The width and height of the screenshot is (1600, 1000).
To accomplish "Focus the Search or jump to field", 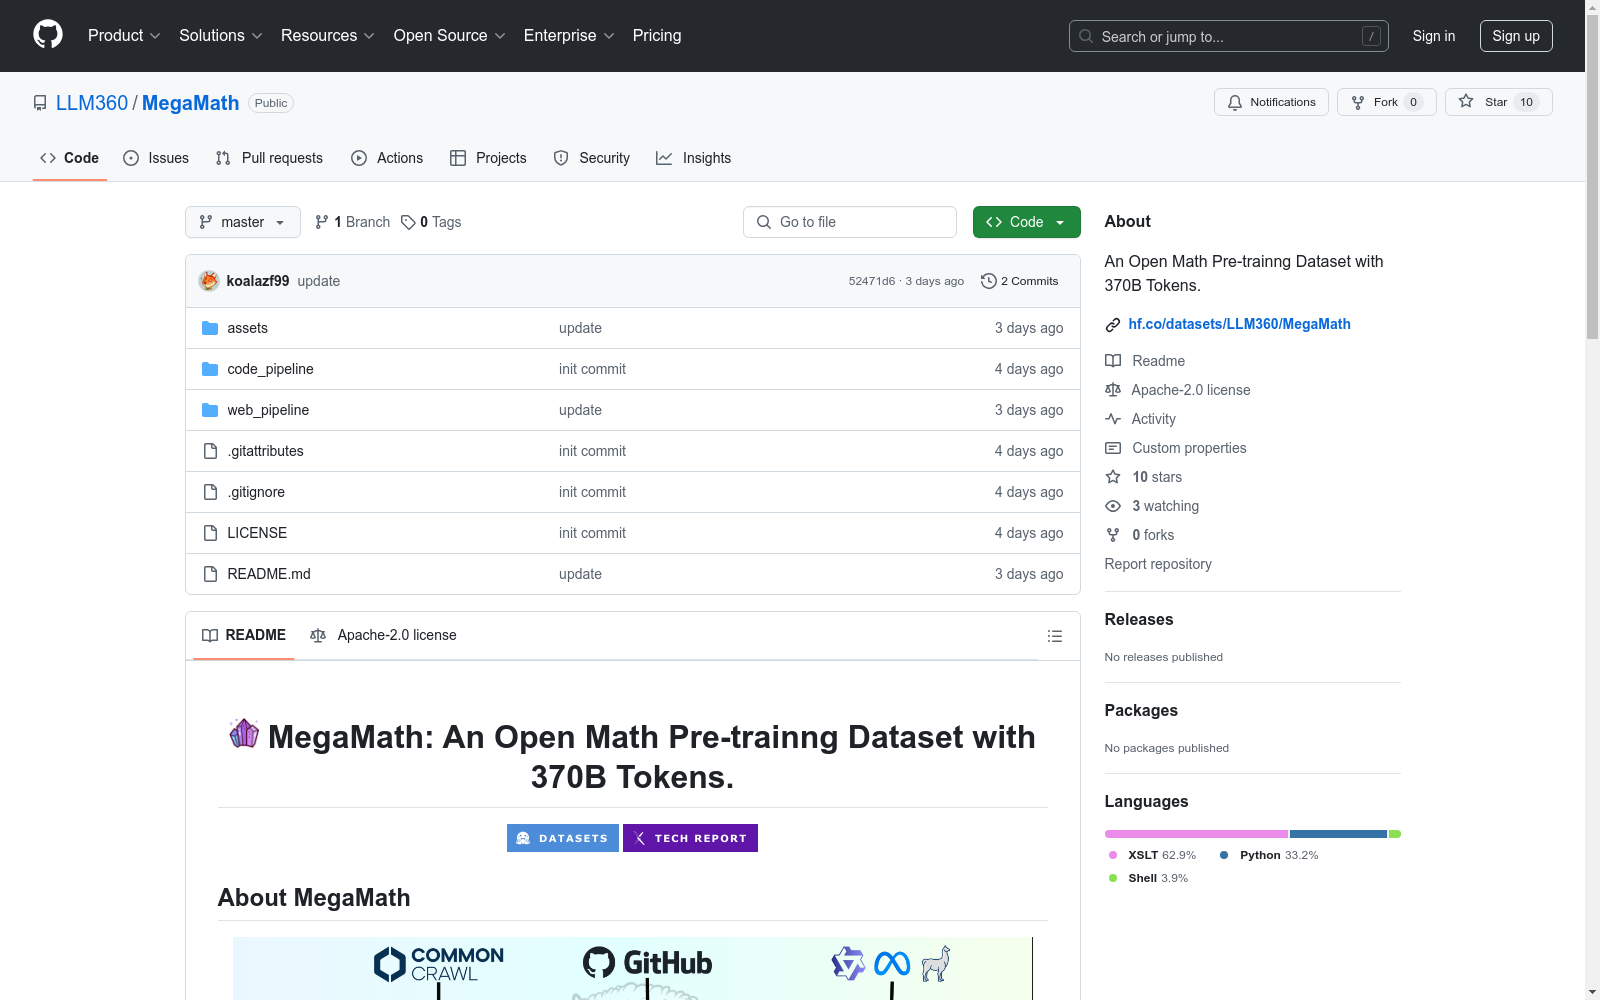I will pos(1229,36).
